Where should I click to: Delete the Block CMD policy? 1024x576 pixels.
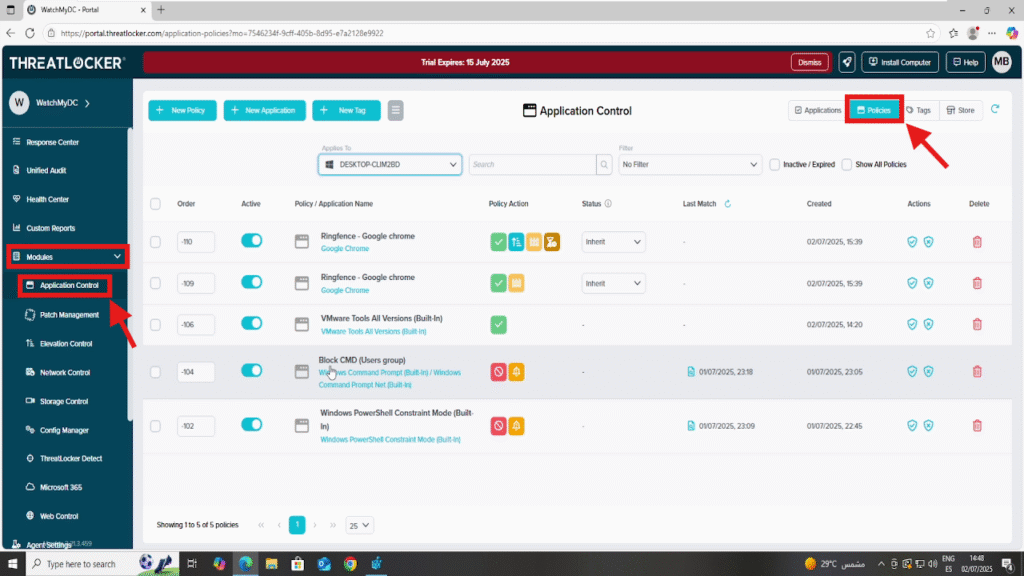(977, 372)
